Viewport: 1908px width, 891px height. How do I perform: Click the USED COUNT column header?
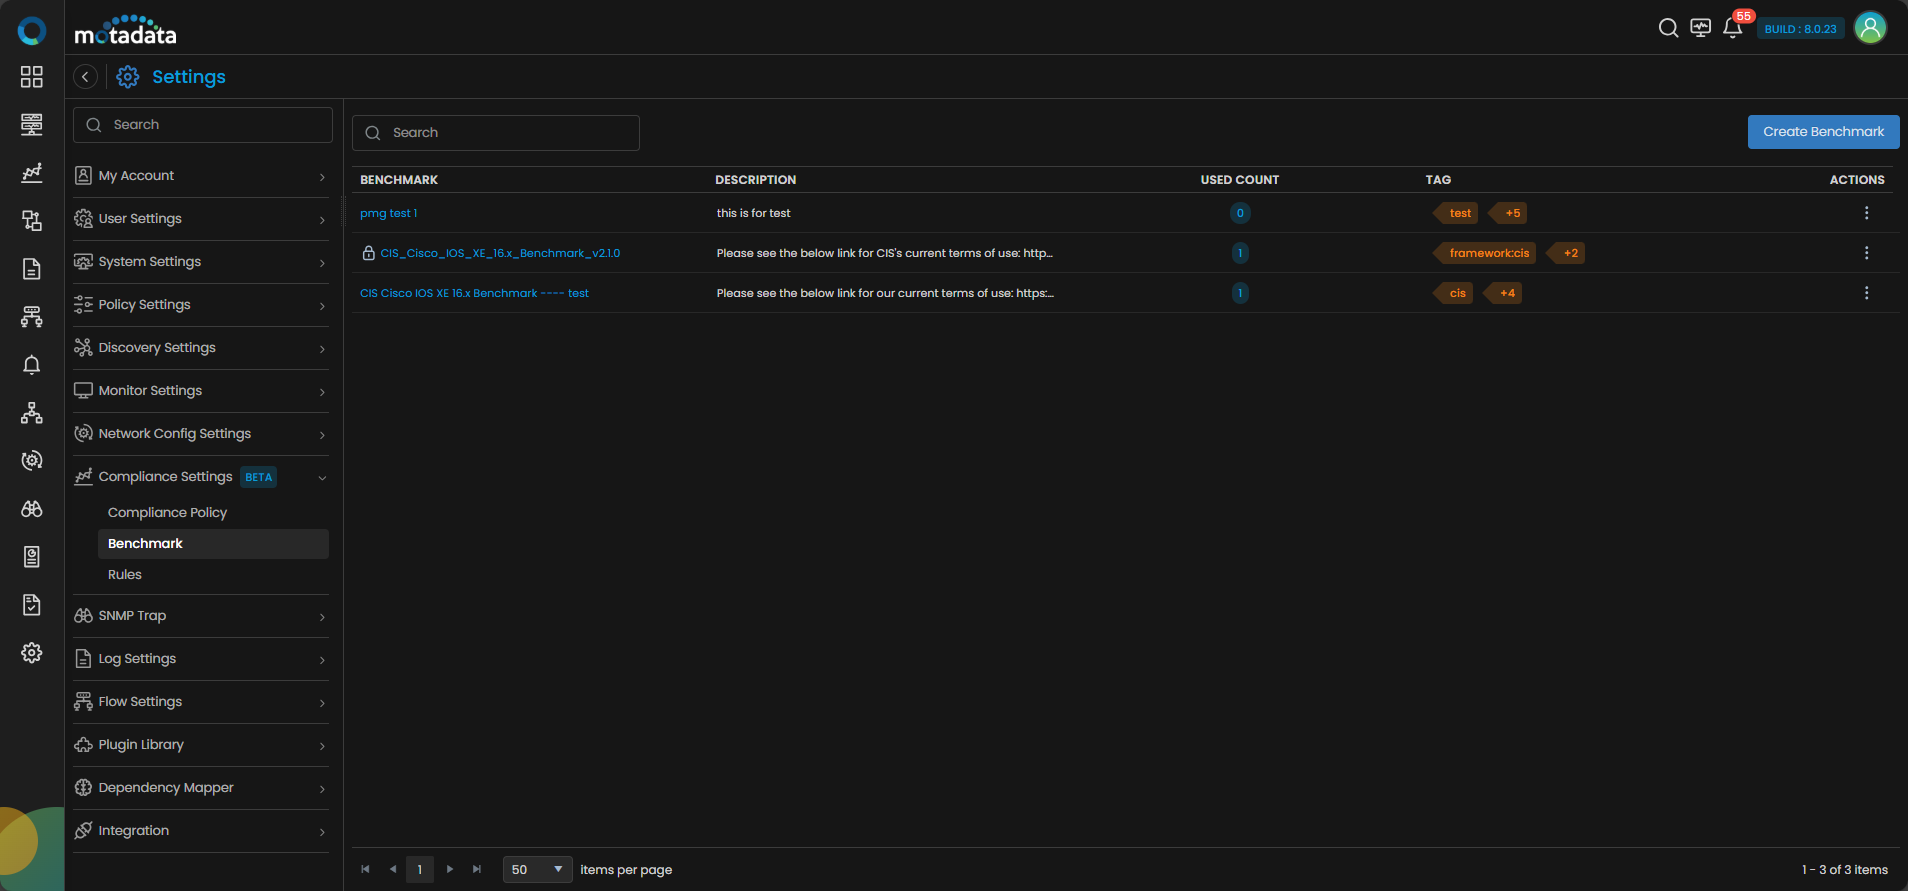tap(1240, 180)
